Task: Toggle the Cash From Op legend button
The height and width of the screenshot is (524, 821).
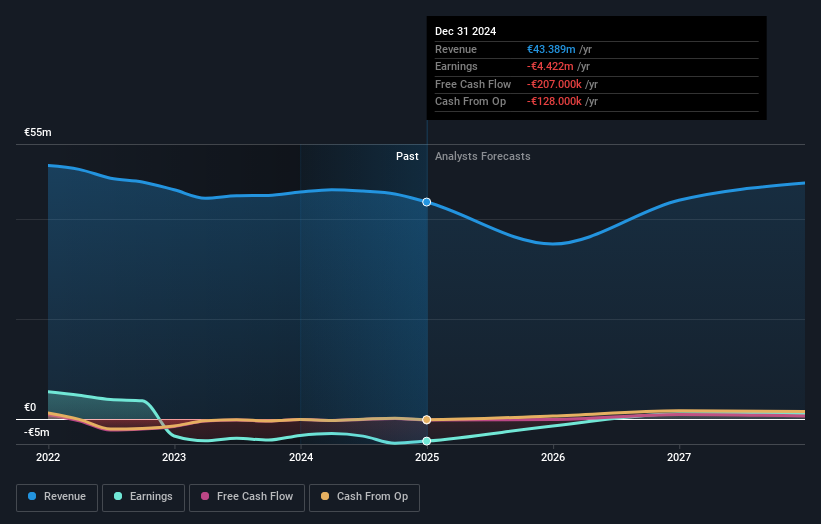Action: click(x=364, y=497)
